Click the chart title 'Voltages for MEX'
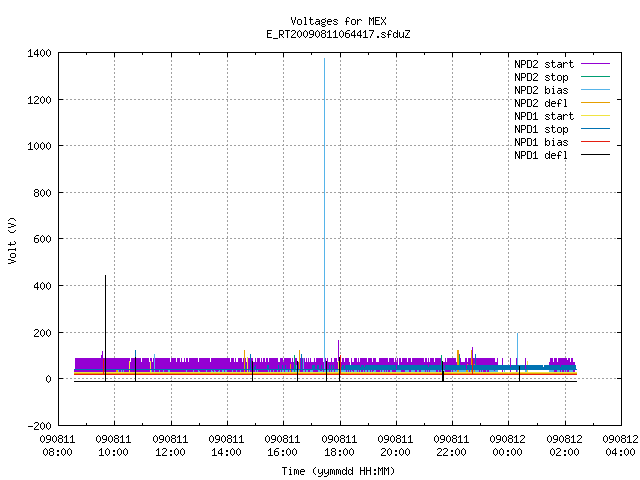 pos(338,21)
